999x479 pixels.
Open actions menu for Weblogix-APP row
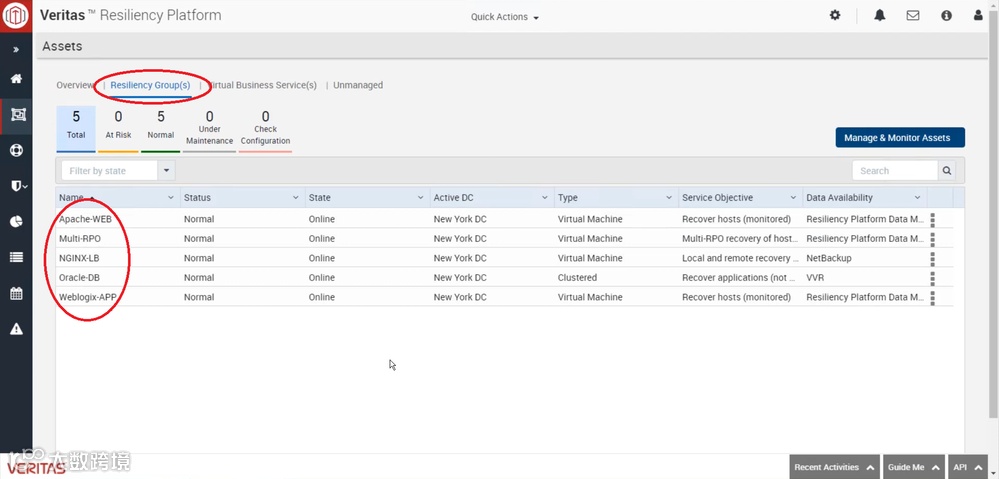[933, 297]
